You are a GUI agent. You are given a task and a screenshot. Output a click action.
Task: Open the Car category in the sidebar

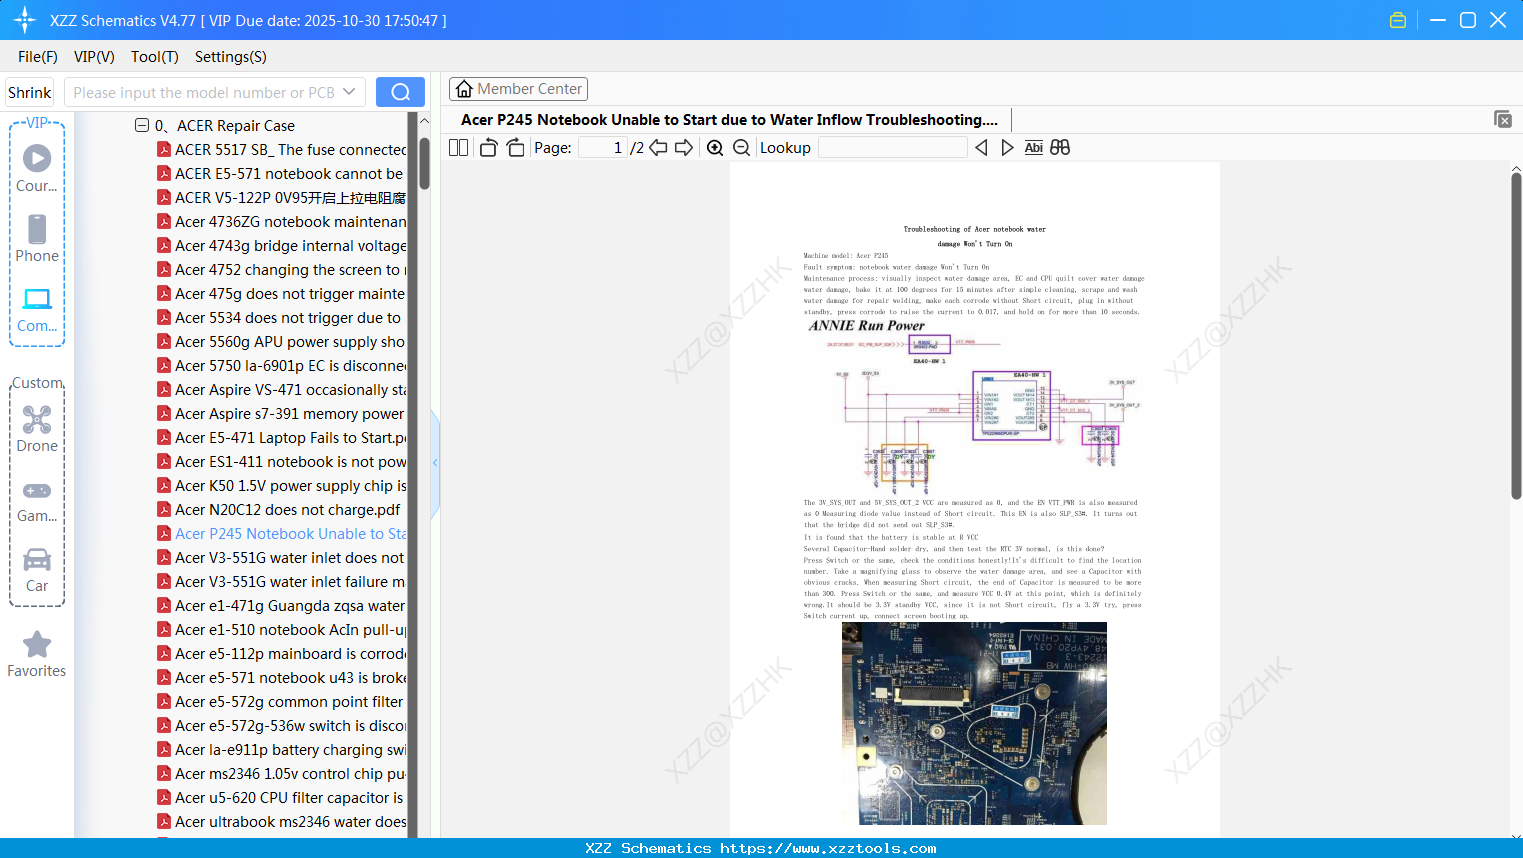click(37, 569)
